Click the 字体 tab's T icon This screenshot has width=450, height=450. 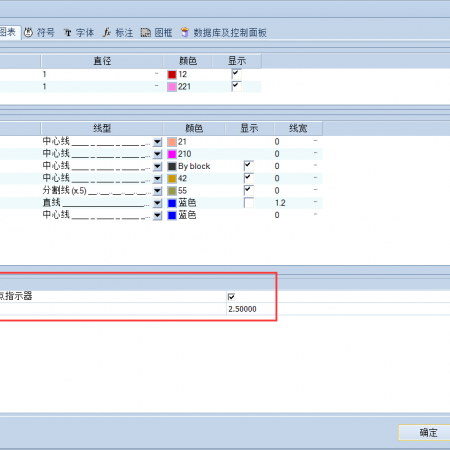click(x=68, y=33)
